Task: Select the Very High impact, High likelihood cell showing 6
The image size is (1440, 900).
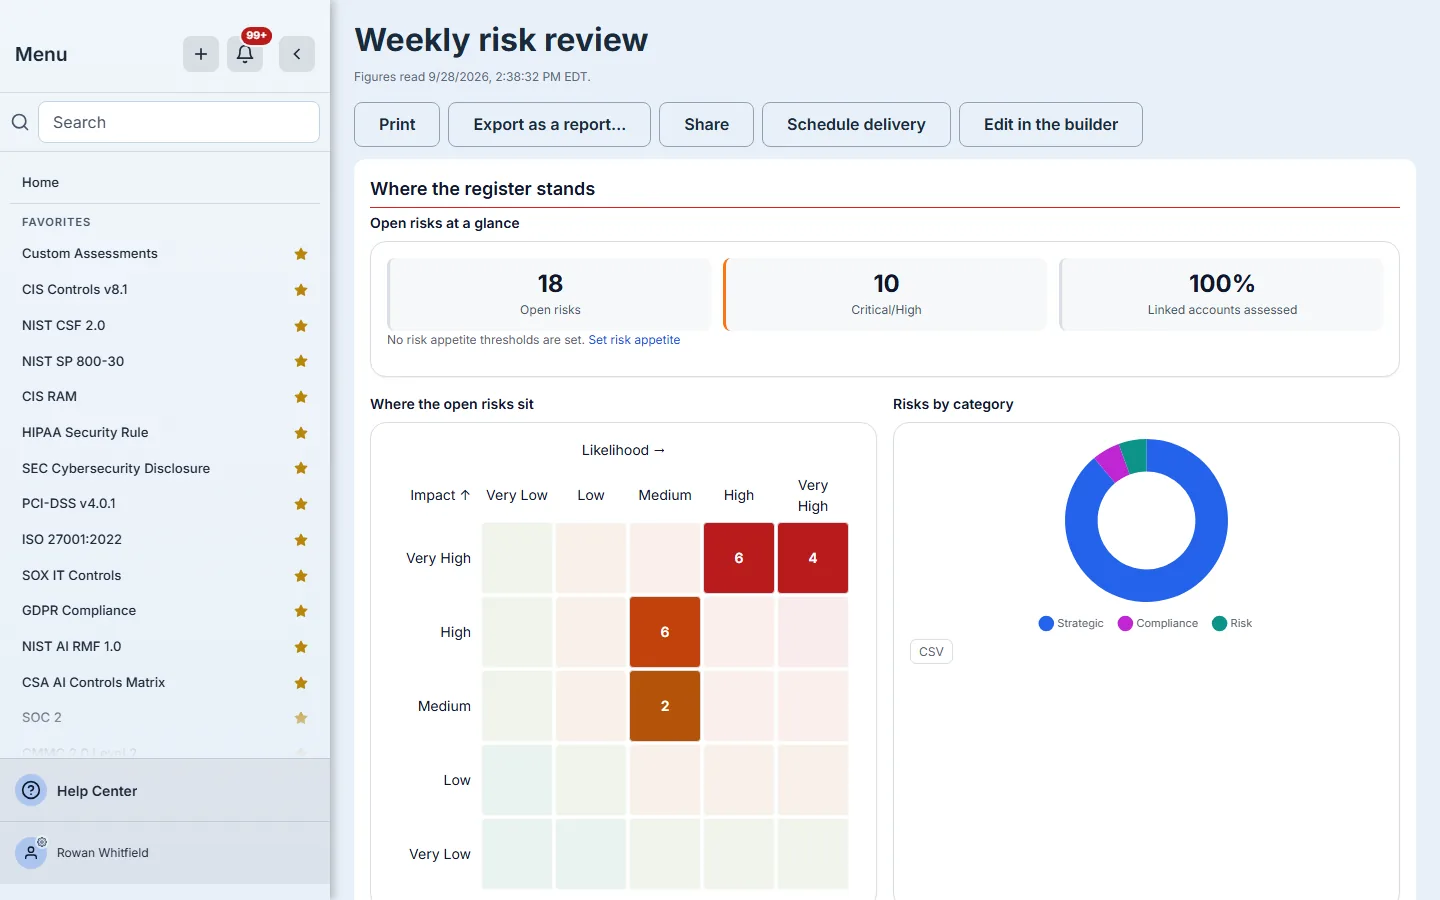Action: [x=739, y=558]
